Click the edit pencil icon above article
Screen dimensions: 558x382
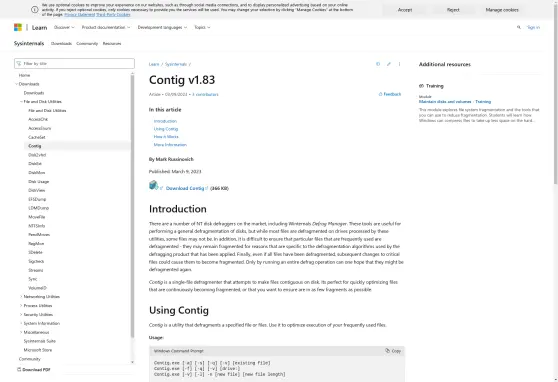pyautogui.click(x=389, y=64)
